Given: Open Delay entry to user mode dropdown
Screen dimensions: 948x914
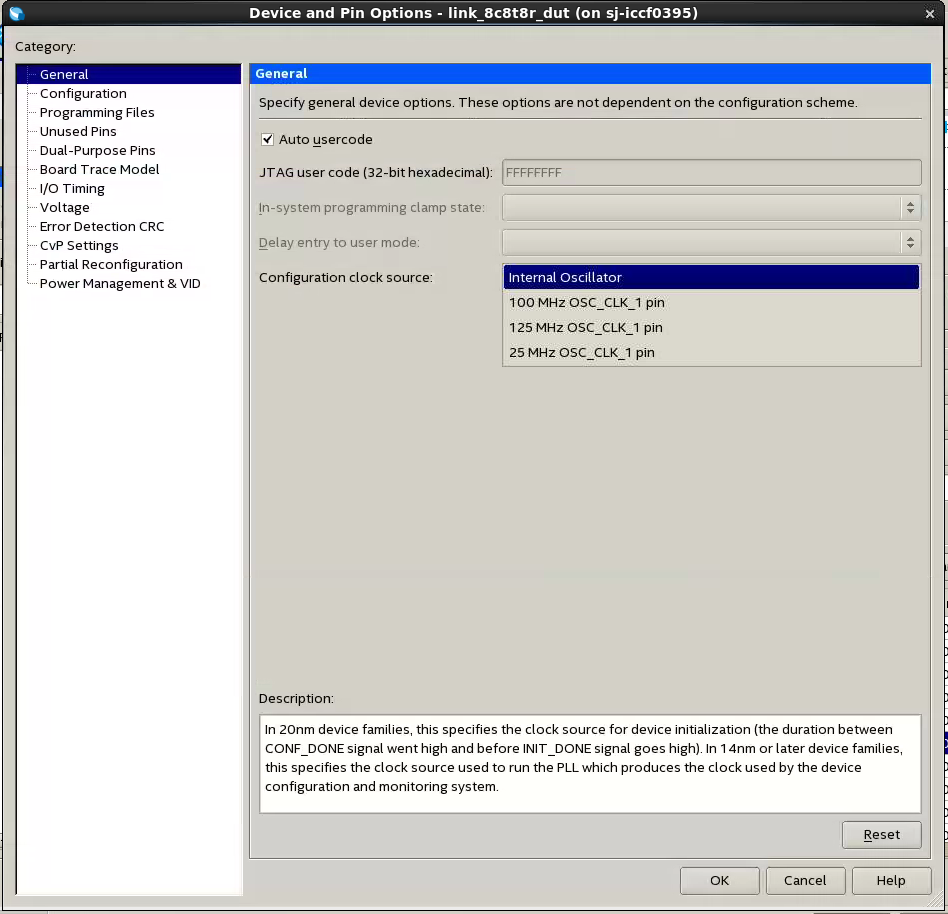Looking at the screenshot, I should [712, 243].
